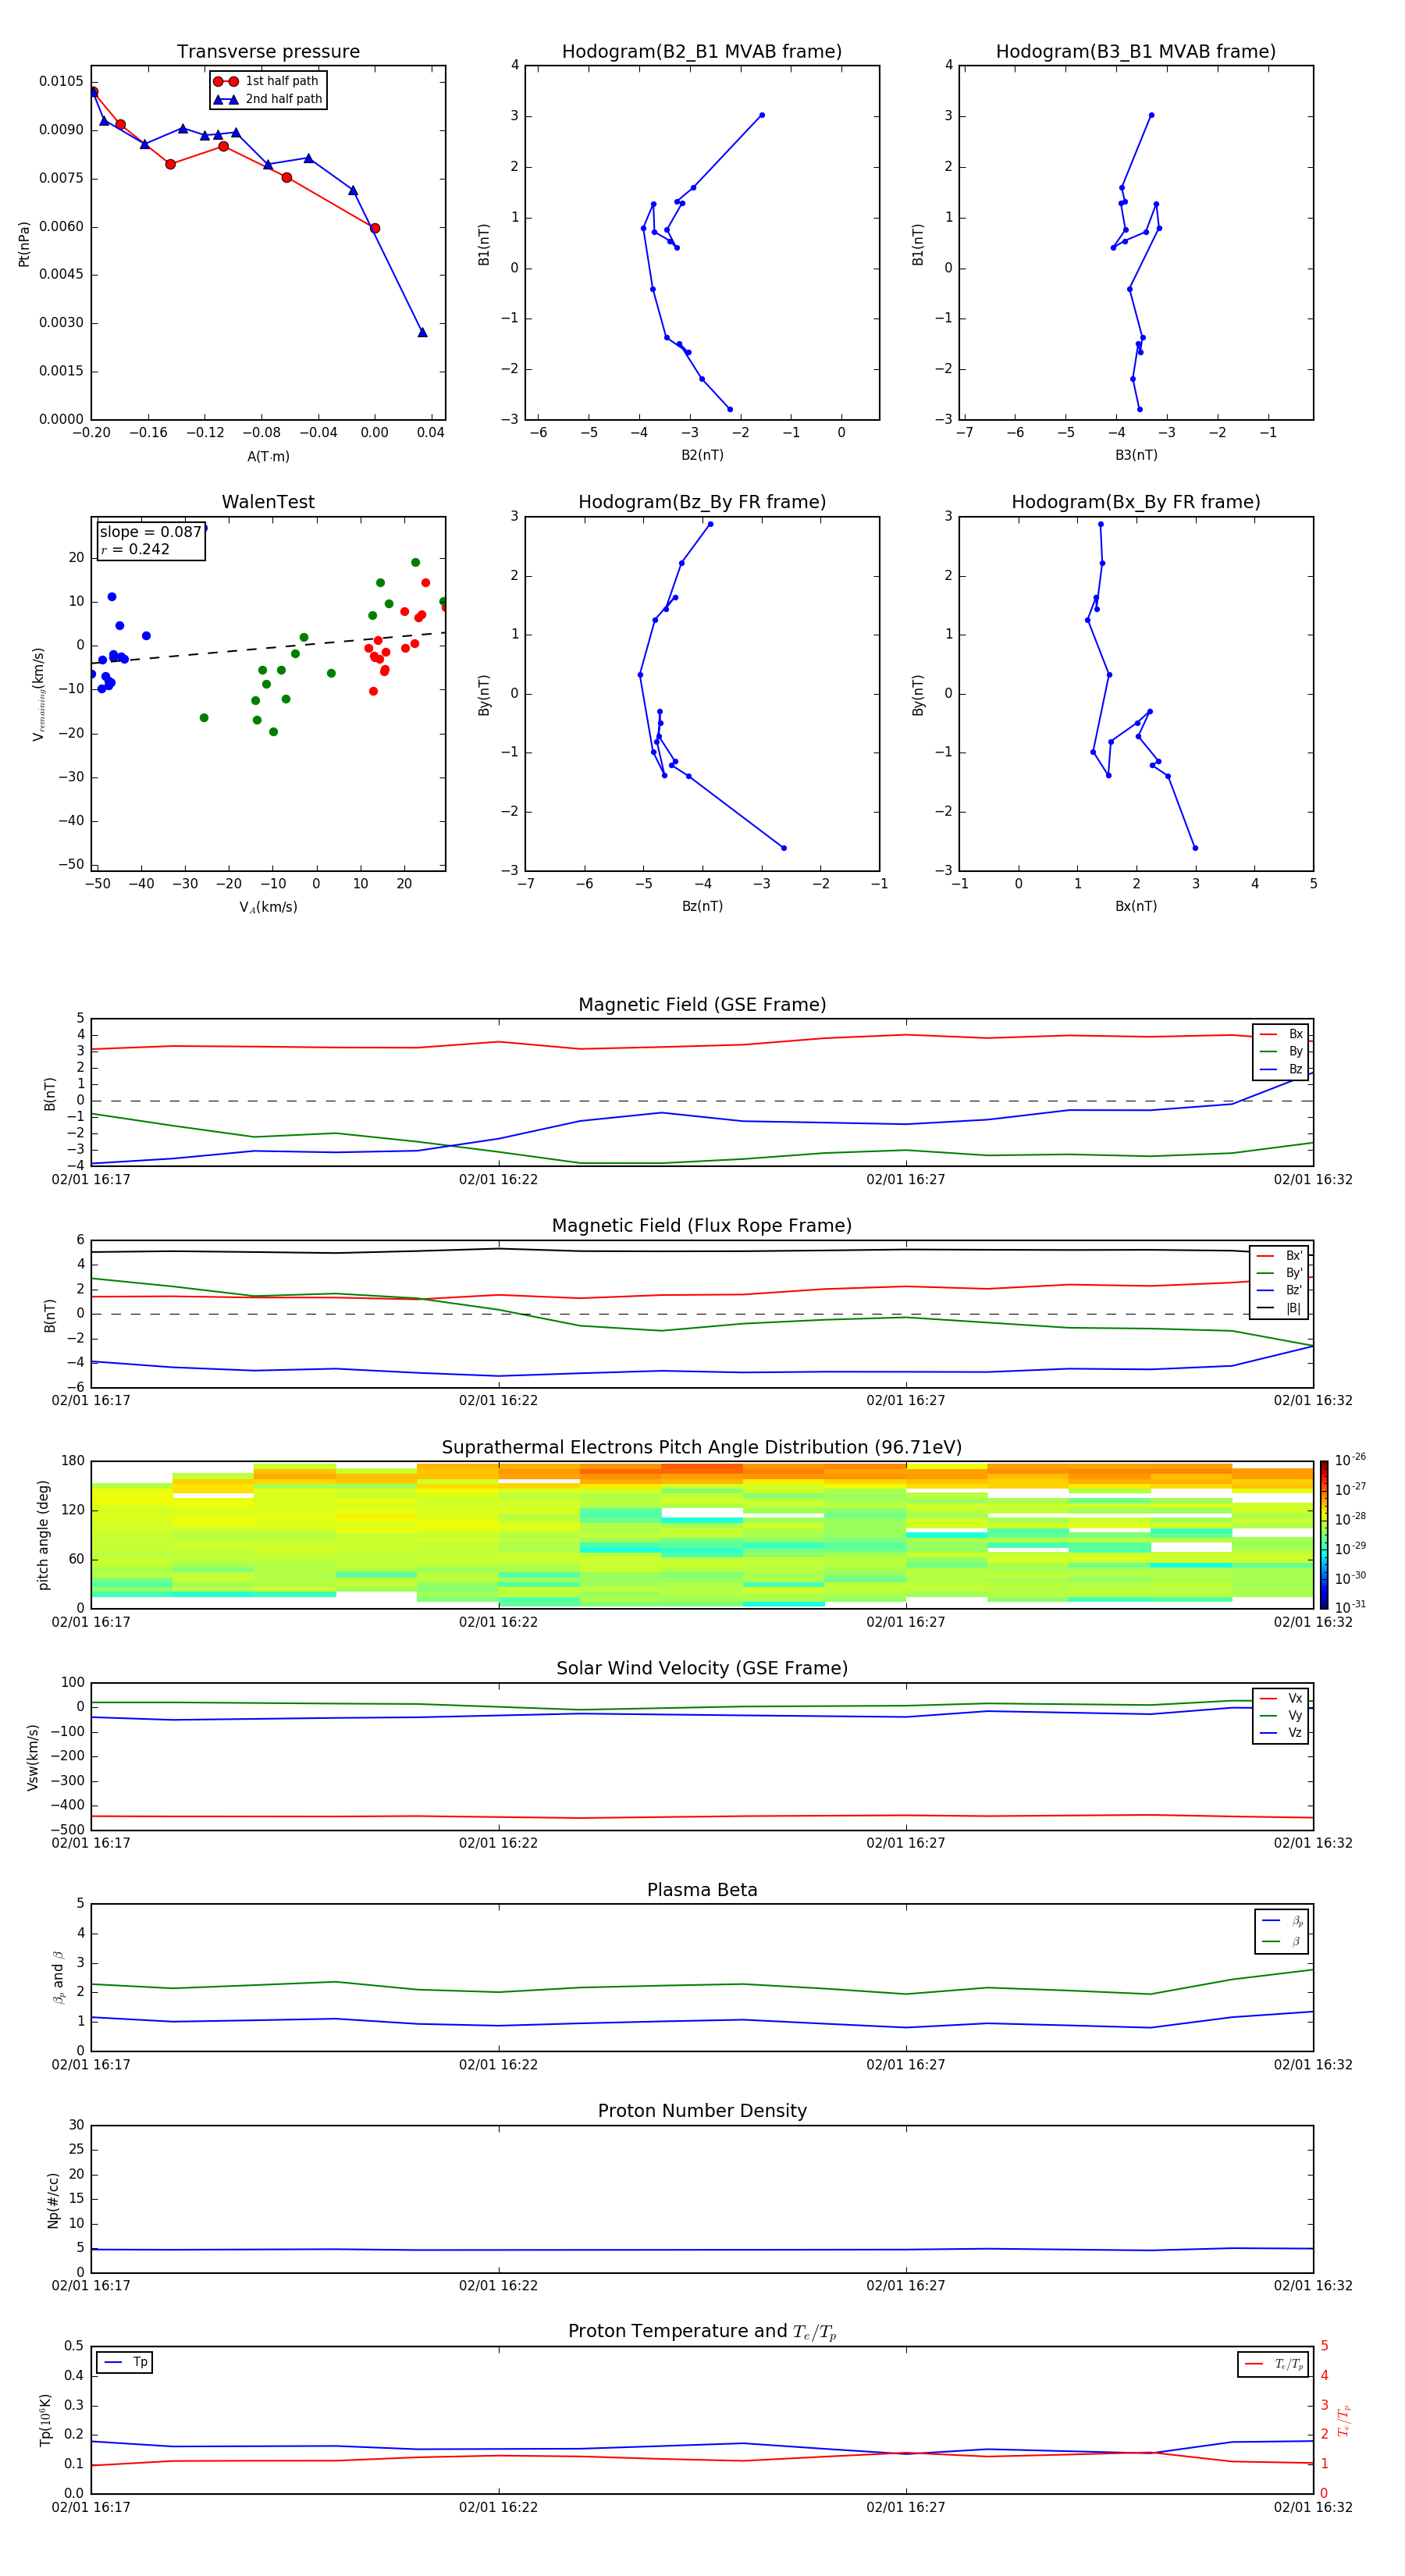Click the 'A(T·m)' x-axis label
This screenshot has height=2576, width=1405.
point(268,456)
